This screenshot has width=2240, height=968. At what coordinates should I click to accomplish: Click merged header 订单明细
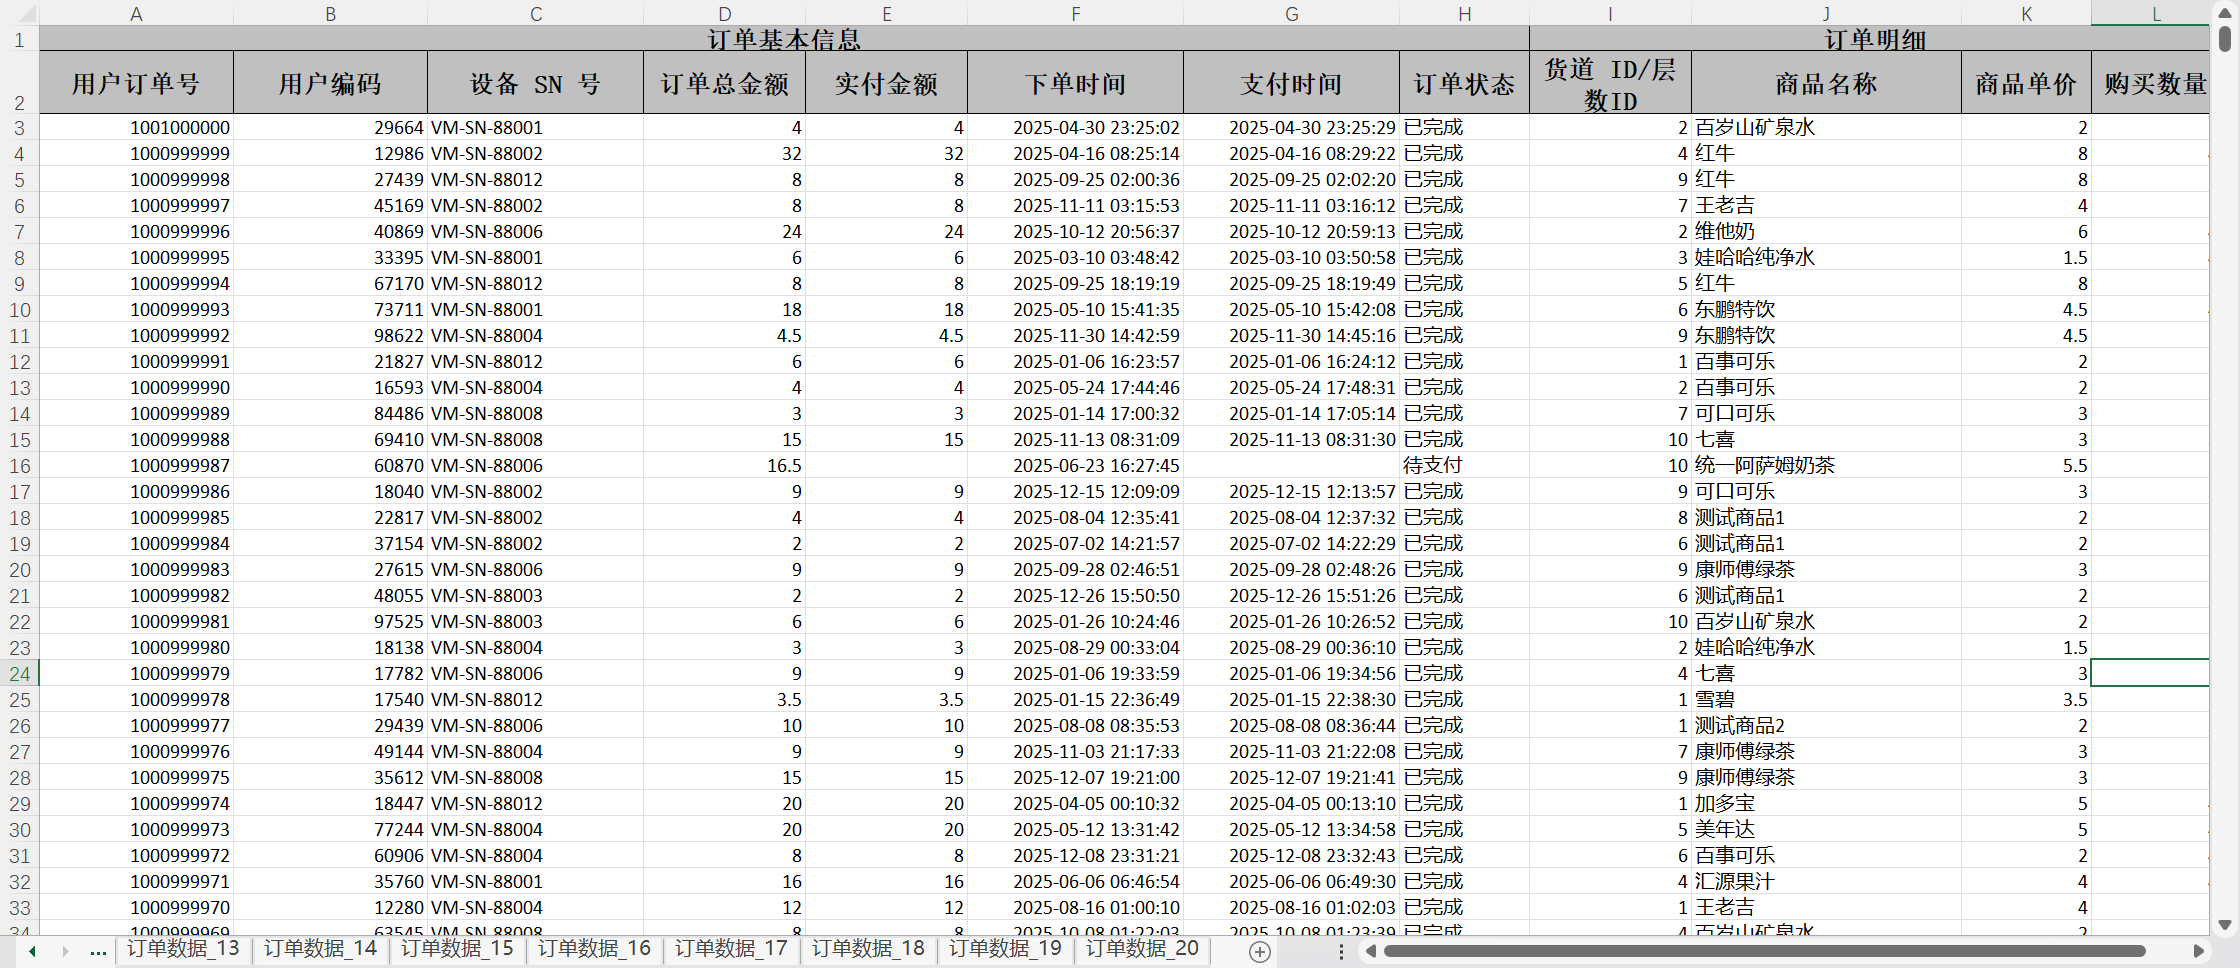pyautogui.click(x=1870, y=39)
